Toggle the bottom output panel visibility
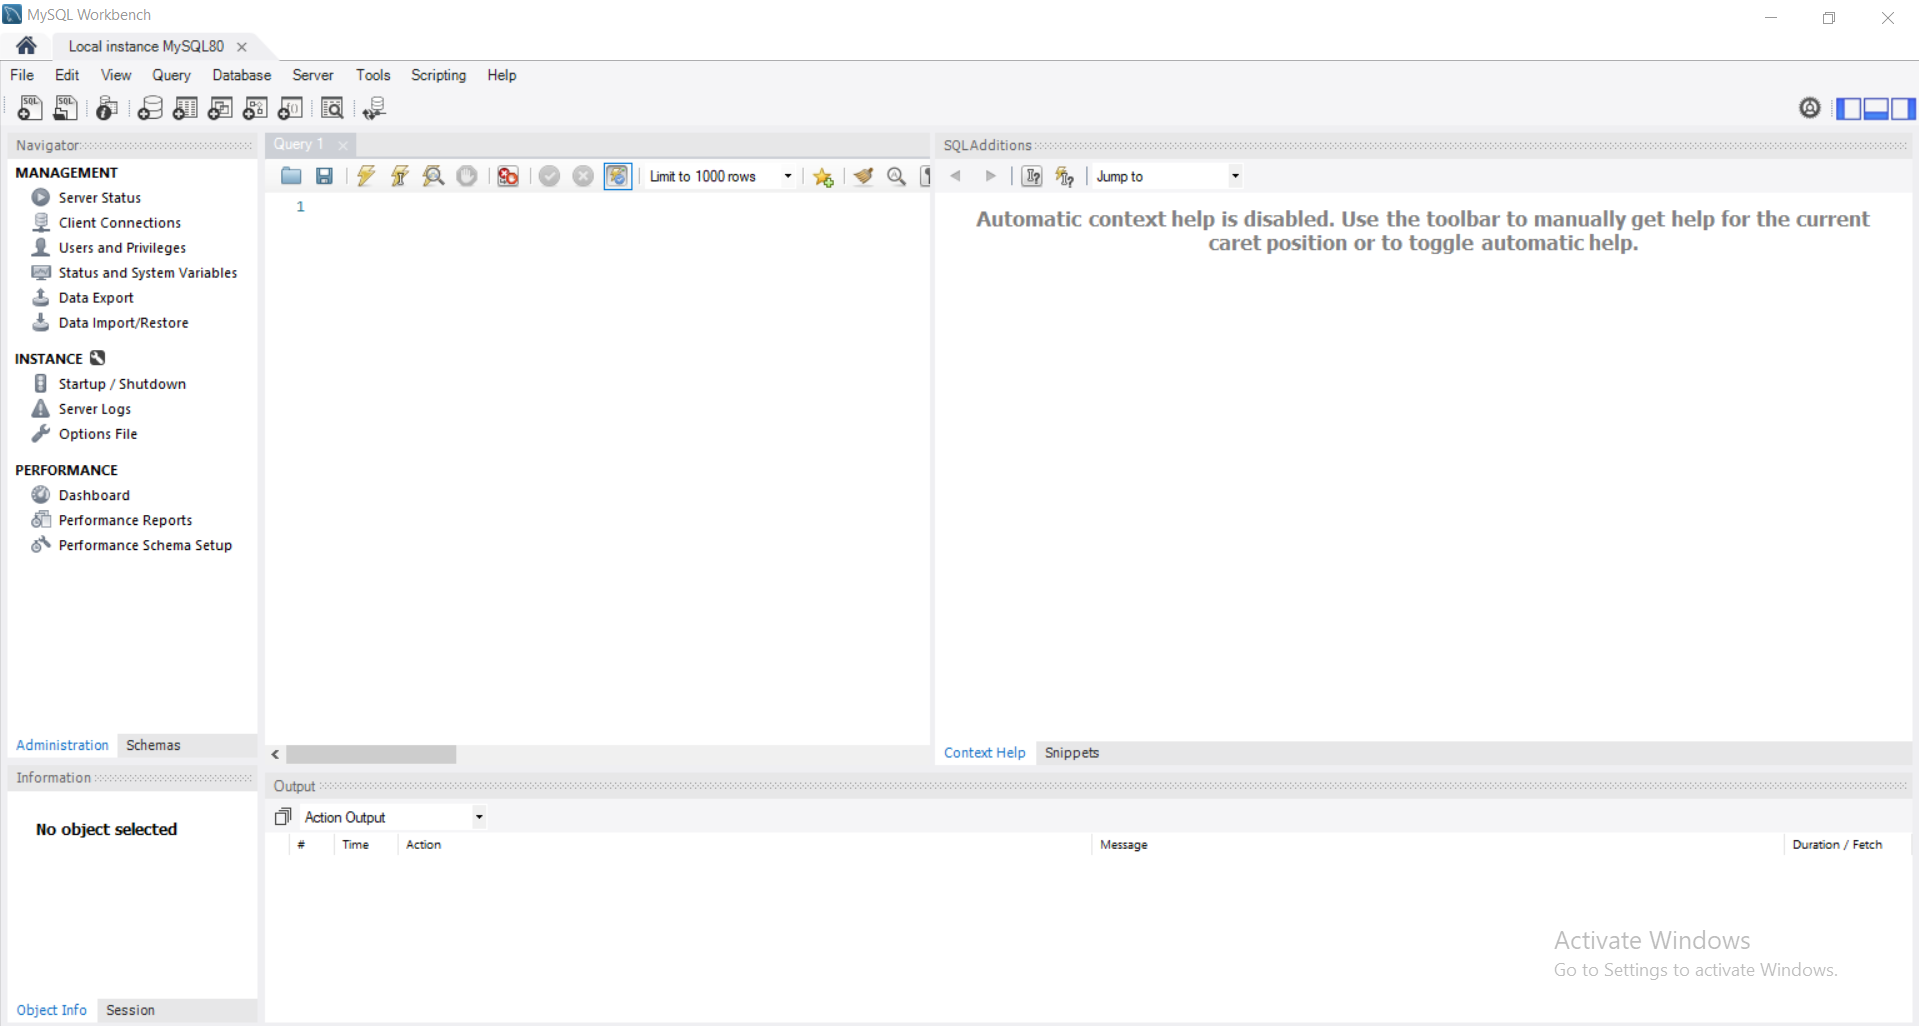 [1876, 108]
